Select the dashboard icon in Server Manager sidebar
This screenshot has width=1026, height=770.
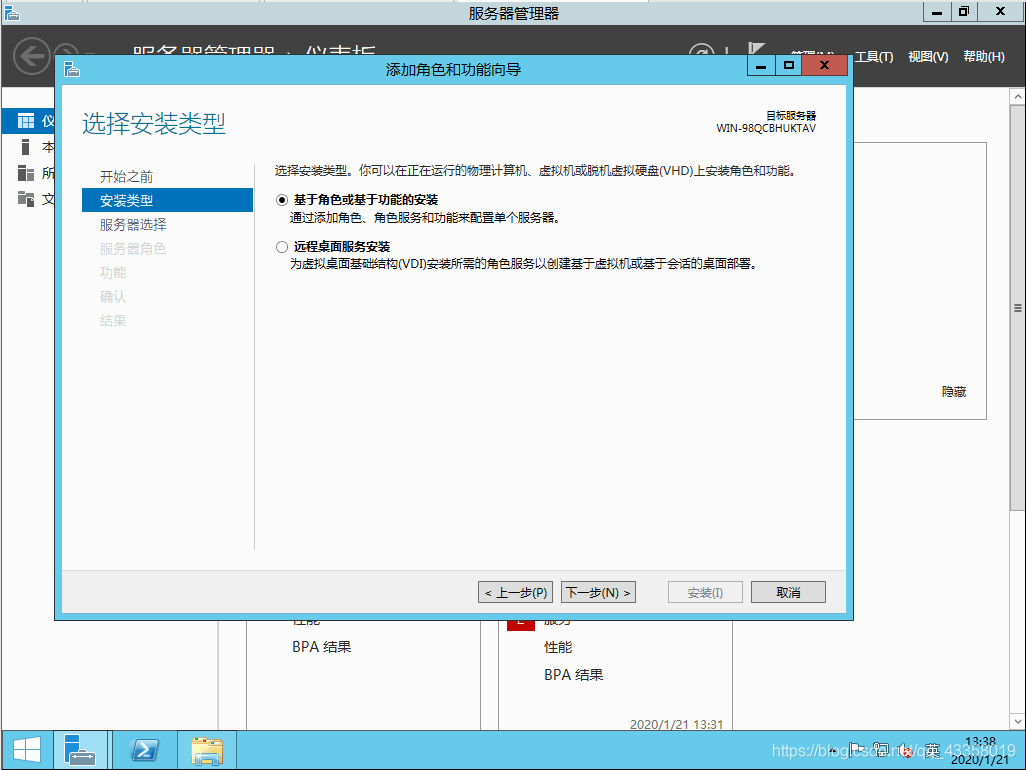coord(26,121)
